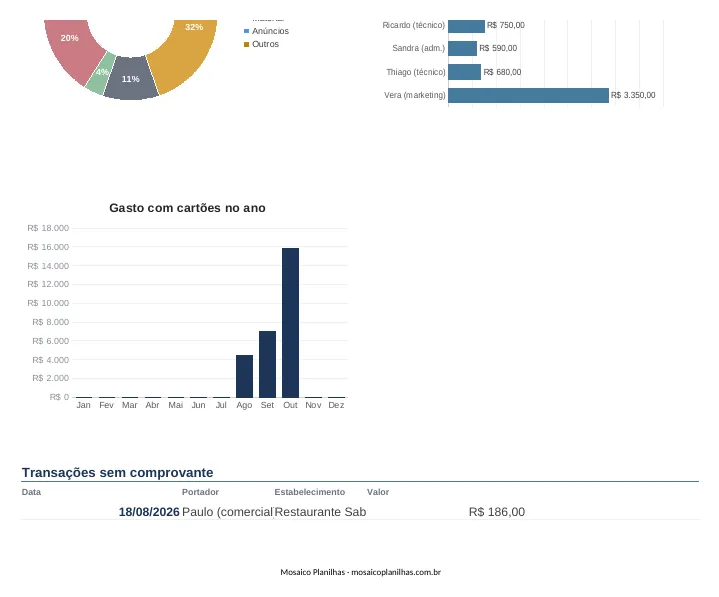The width and height of the screenshot is (719, 597).
Task: Click the R$ 3.350,00 value label
Action: 633,95
